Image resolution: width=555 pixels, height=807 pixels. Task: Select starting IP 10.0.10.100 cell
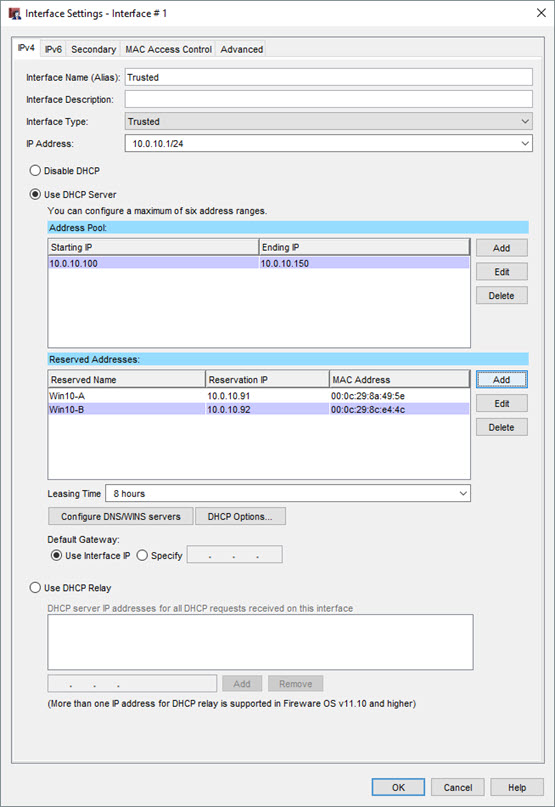click(x=153, y=263)
